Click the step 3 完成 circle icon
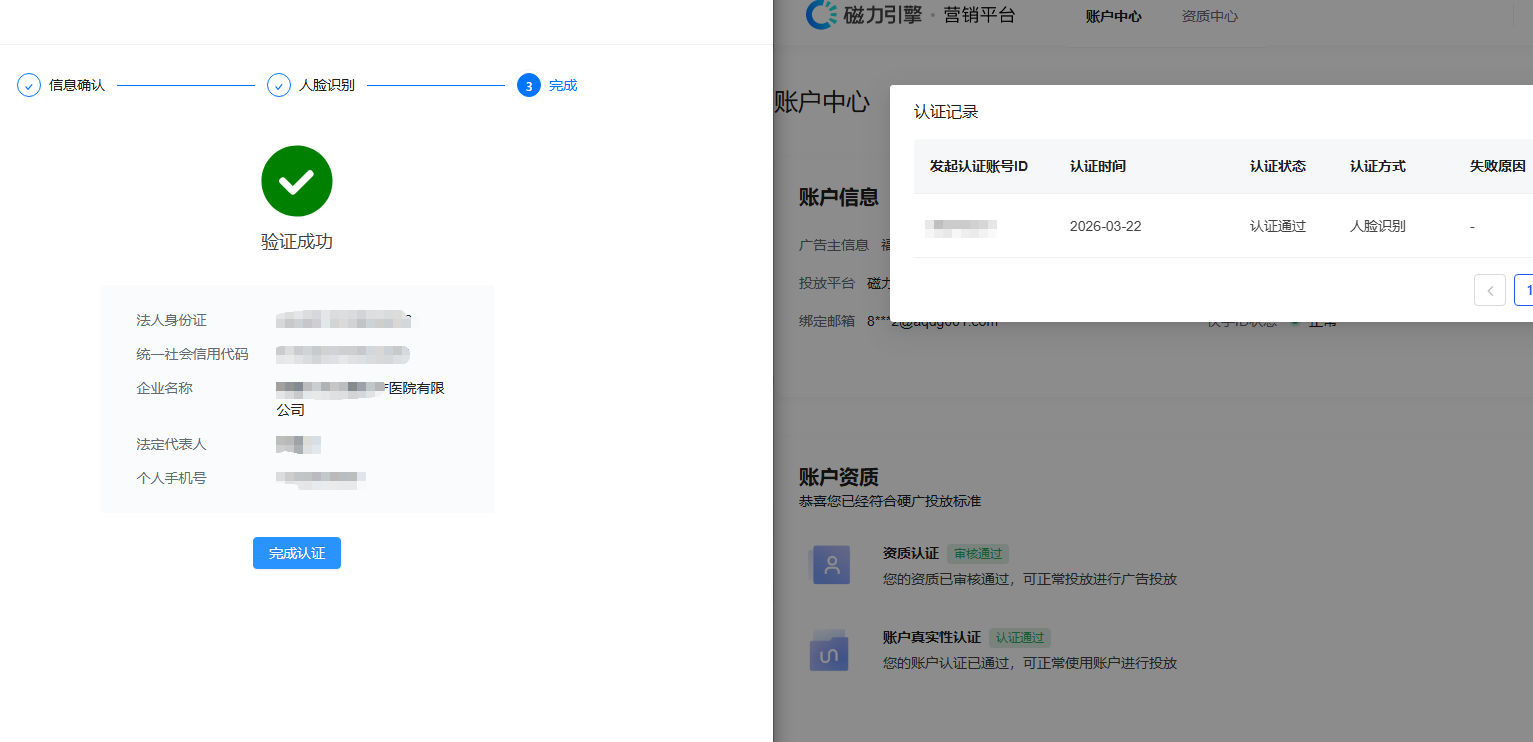 click(x=529, y=85)
